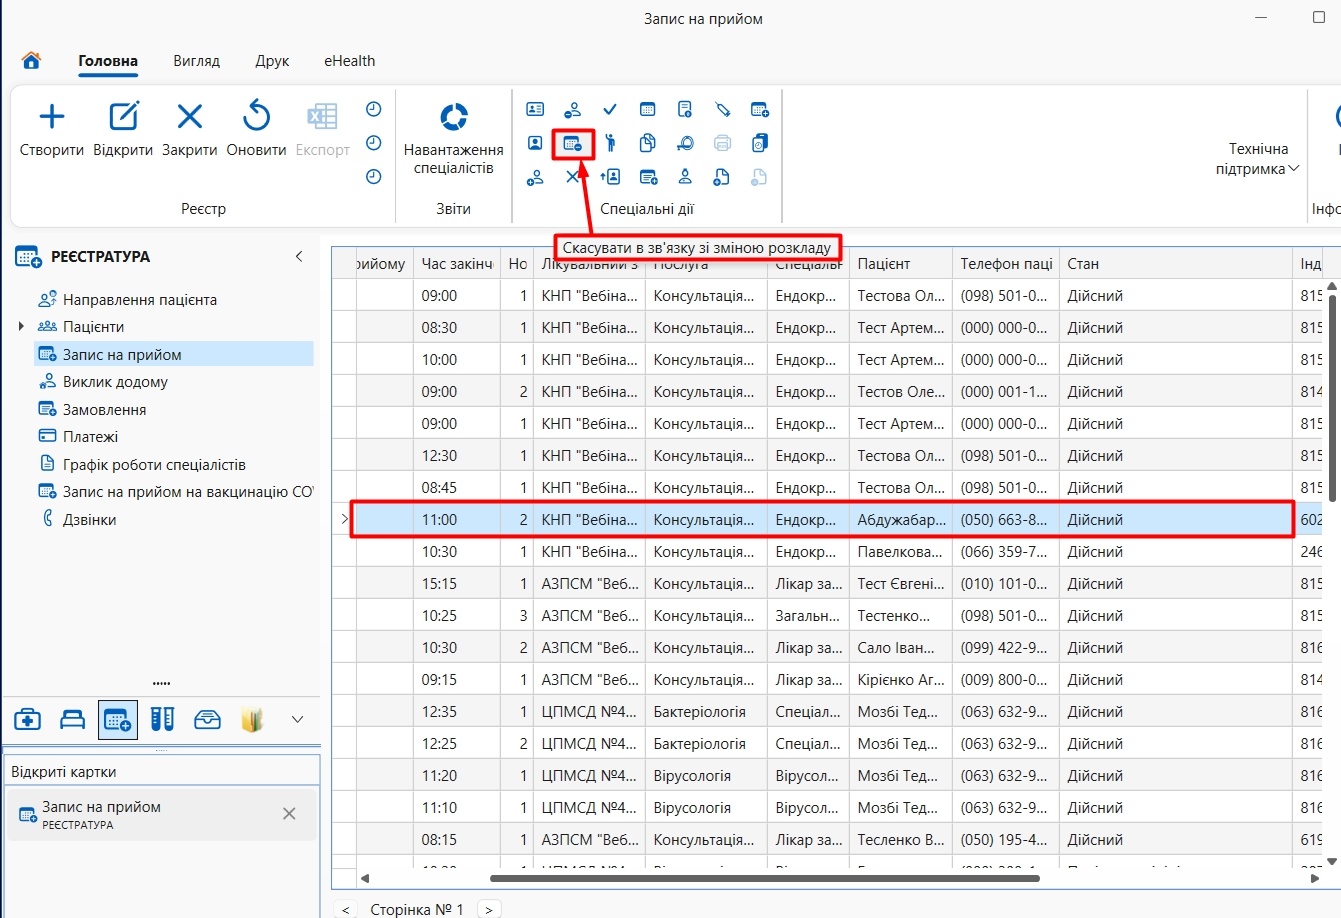Viewport: 1341px width, 918px height.
Task: Click the cancel-due-to-schedule-change calendar icon
Action: coord(573,144)
